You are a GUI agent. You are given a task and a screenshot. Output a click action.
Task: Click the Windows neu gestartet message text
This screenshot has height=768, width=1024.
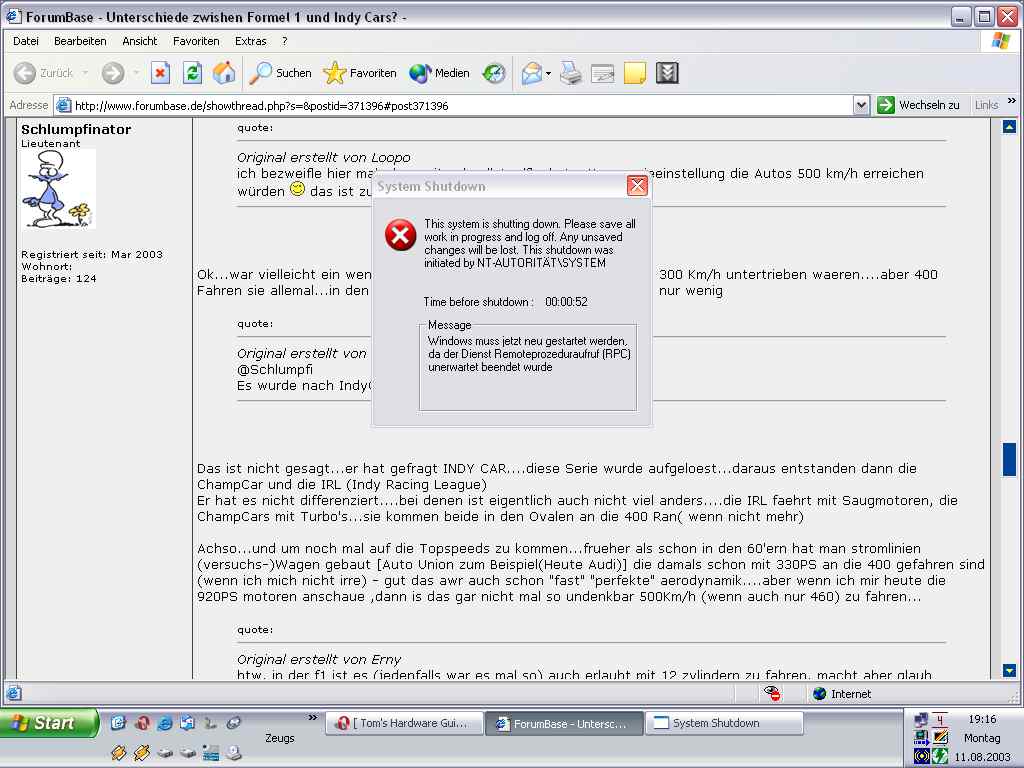click(x=529, y=354)
